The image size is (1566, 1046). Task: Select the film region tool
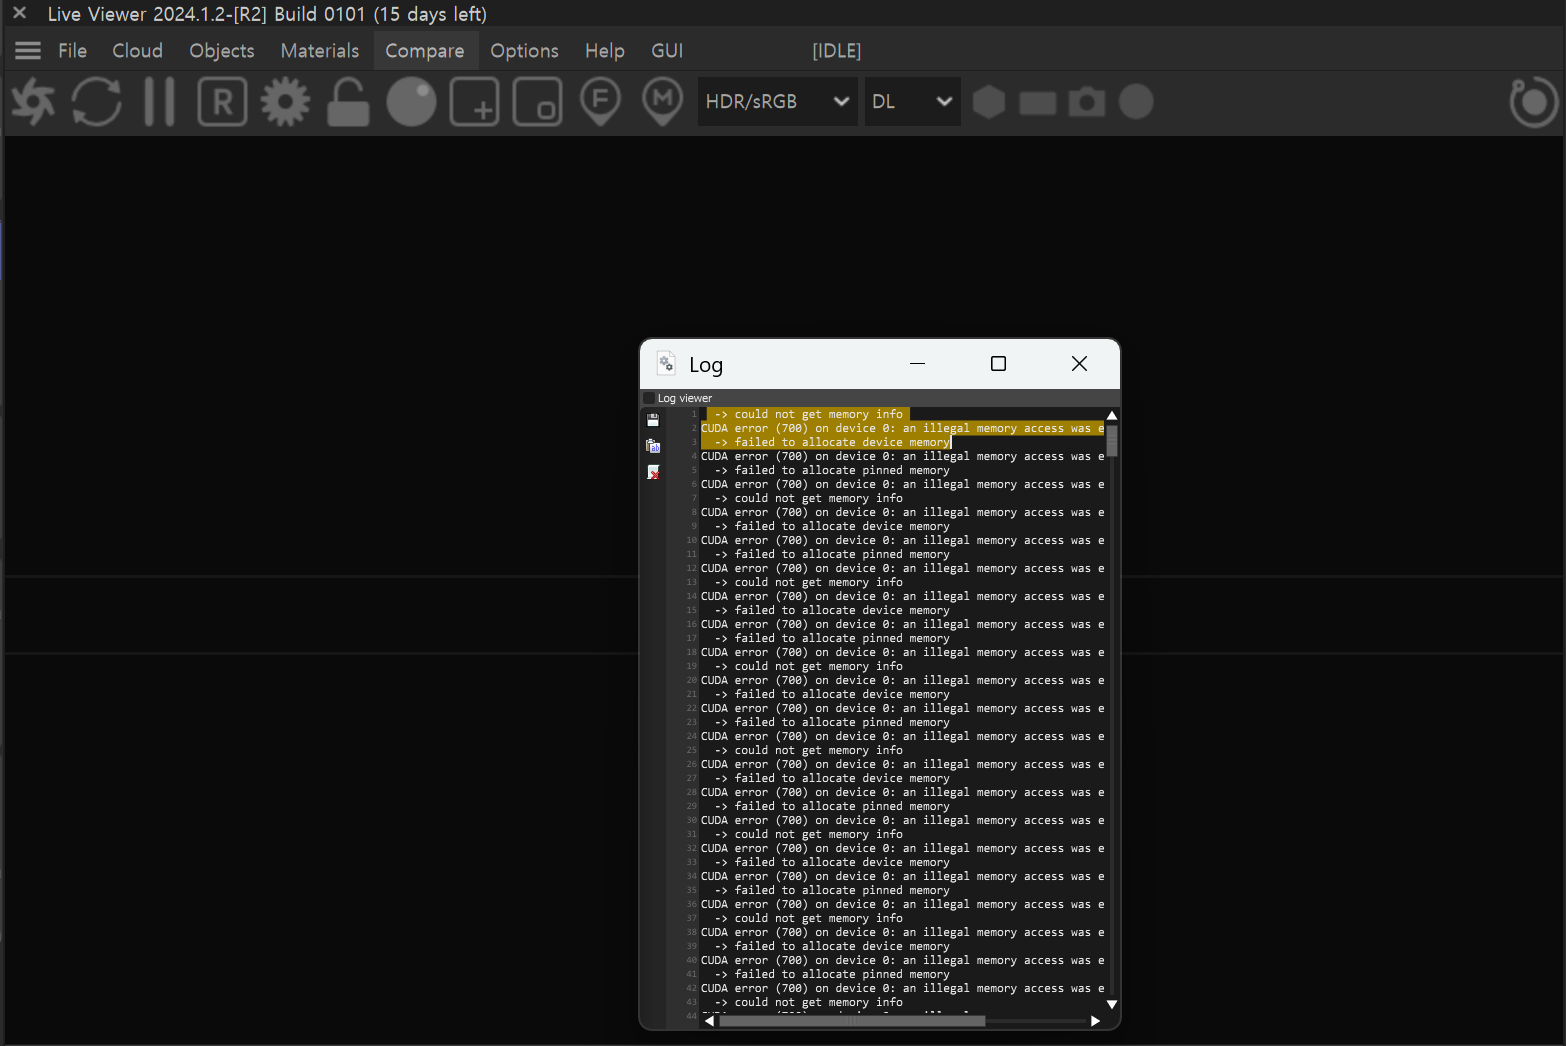[537, 102]
